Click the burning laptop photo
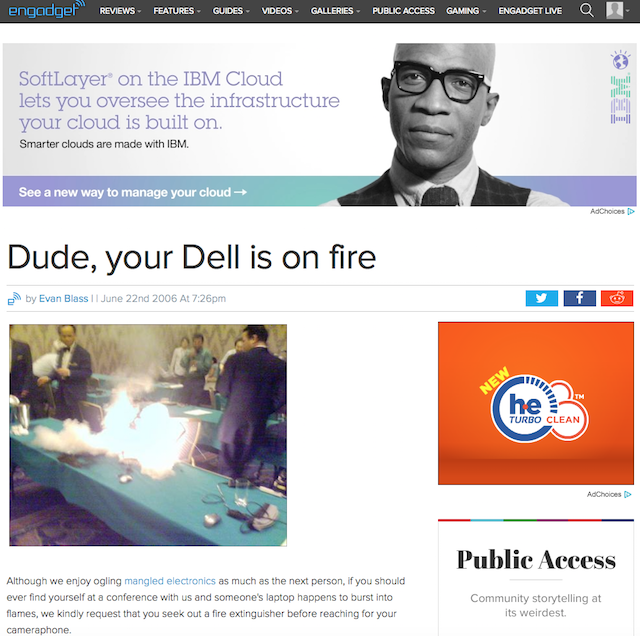Screen dimensions: 640x636 (x=148, y=435)
